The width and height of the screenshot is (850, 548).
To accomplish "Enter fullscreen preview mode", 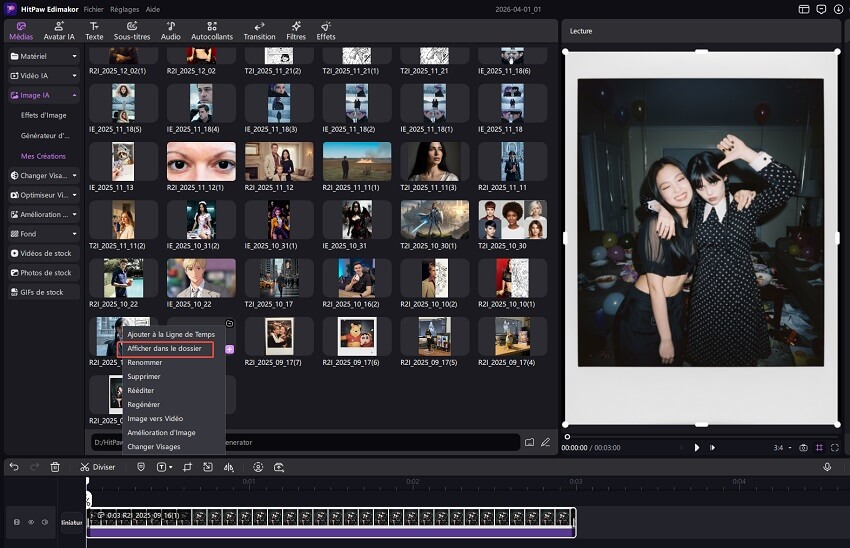I will 835,448.
